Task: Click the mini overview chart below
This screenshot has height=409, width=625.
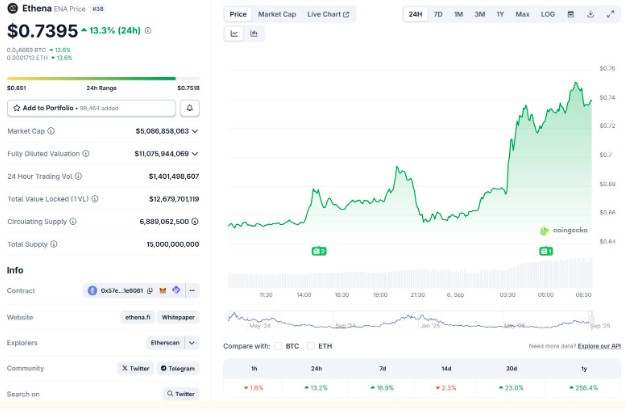Action: click(x=410, y=320)
